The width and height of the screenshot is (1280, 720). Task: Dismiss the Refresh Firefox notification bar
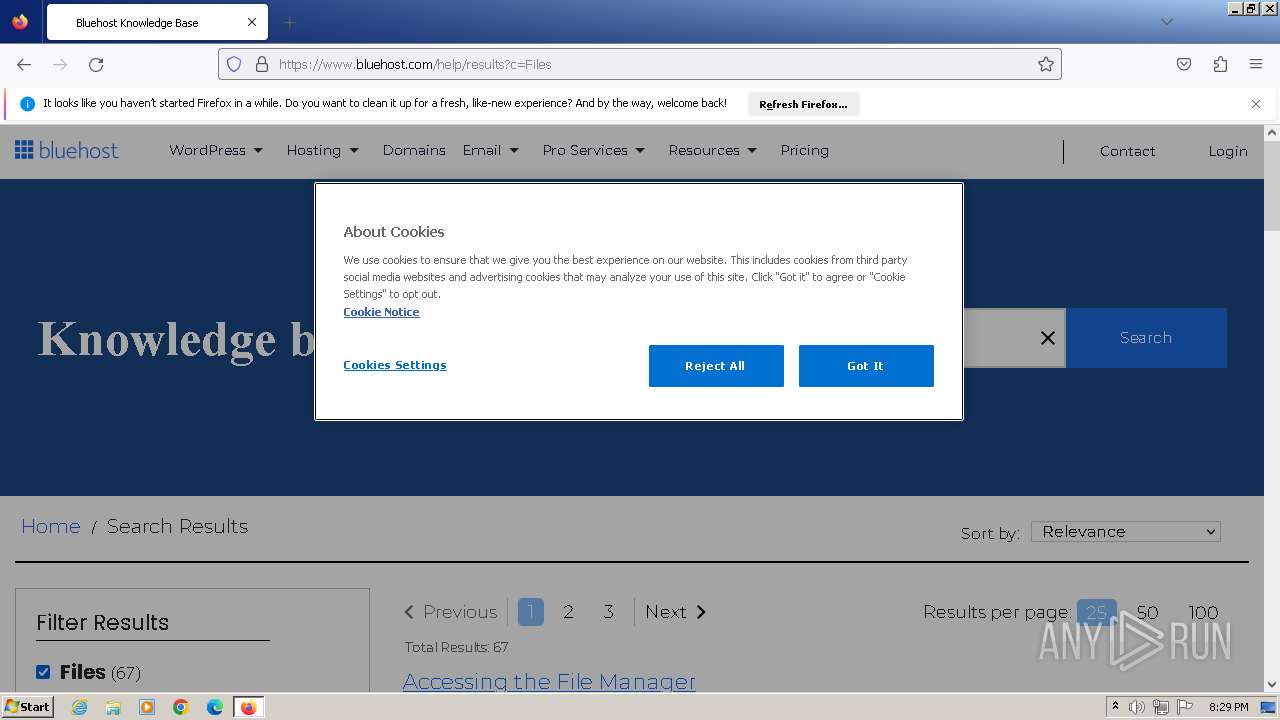coord(1256,104)
